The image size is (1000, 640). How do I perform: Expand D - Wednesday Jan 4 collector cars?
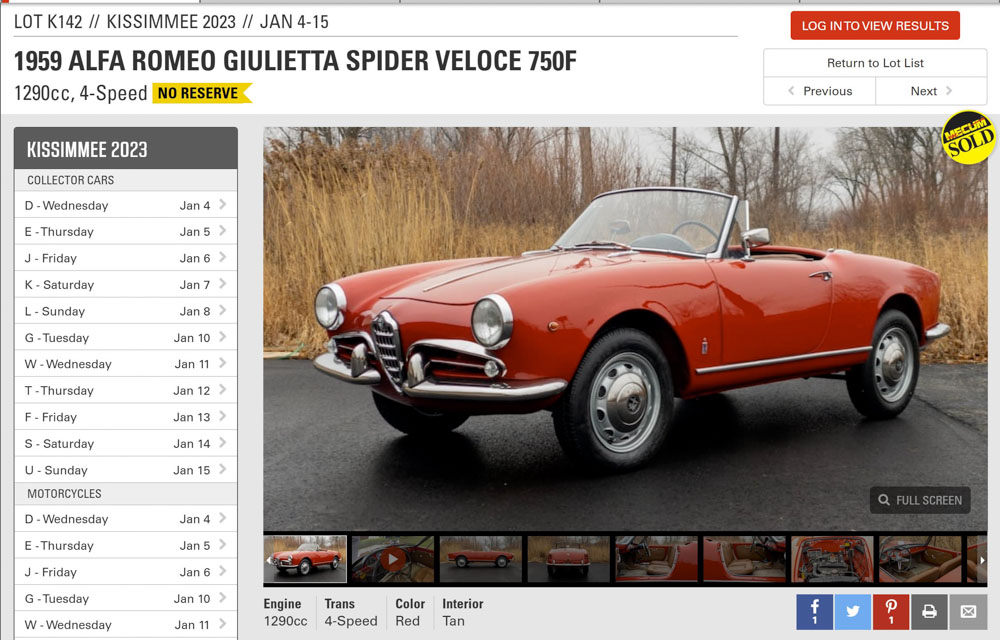pos(126,205)
